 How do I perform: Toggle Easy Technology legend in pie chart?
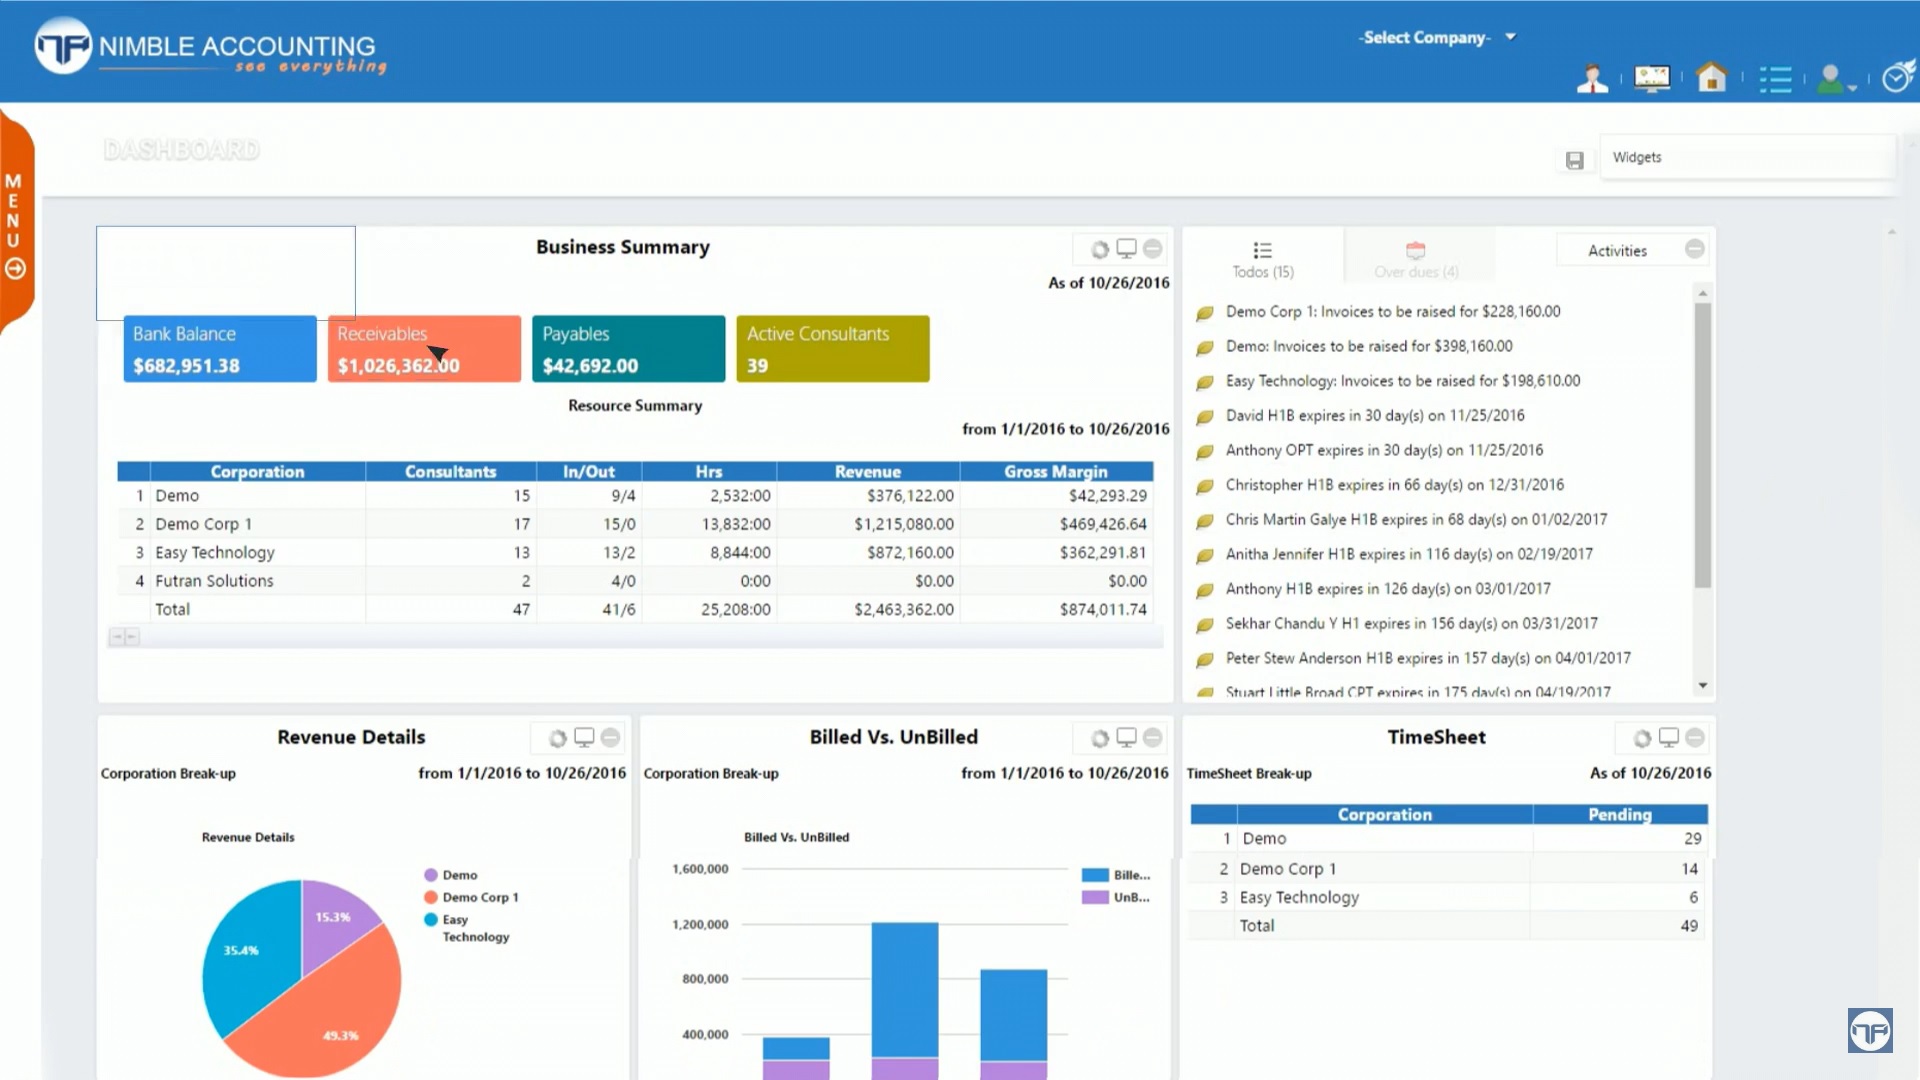click(467, 928)
